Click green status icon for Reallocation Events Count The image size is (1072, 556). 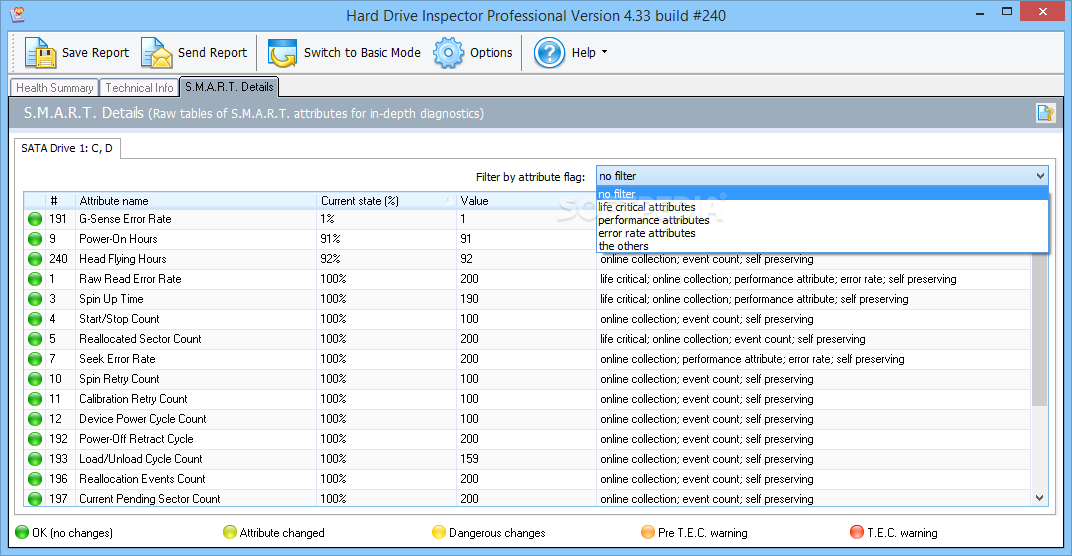point(35,479)
